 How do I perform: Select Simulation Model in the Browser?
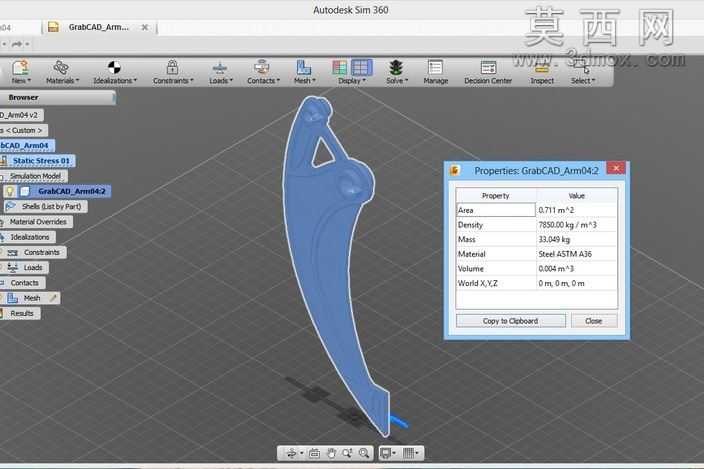(x=35, y=176)
